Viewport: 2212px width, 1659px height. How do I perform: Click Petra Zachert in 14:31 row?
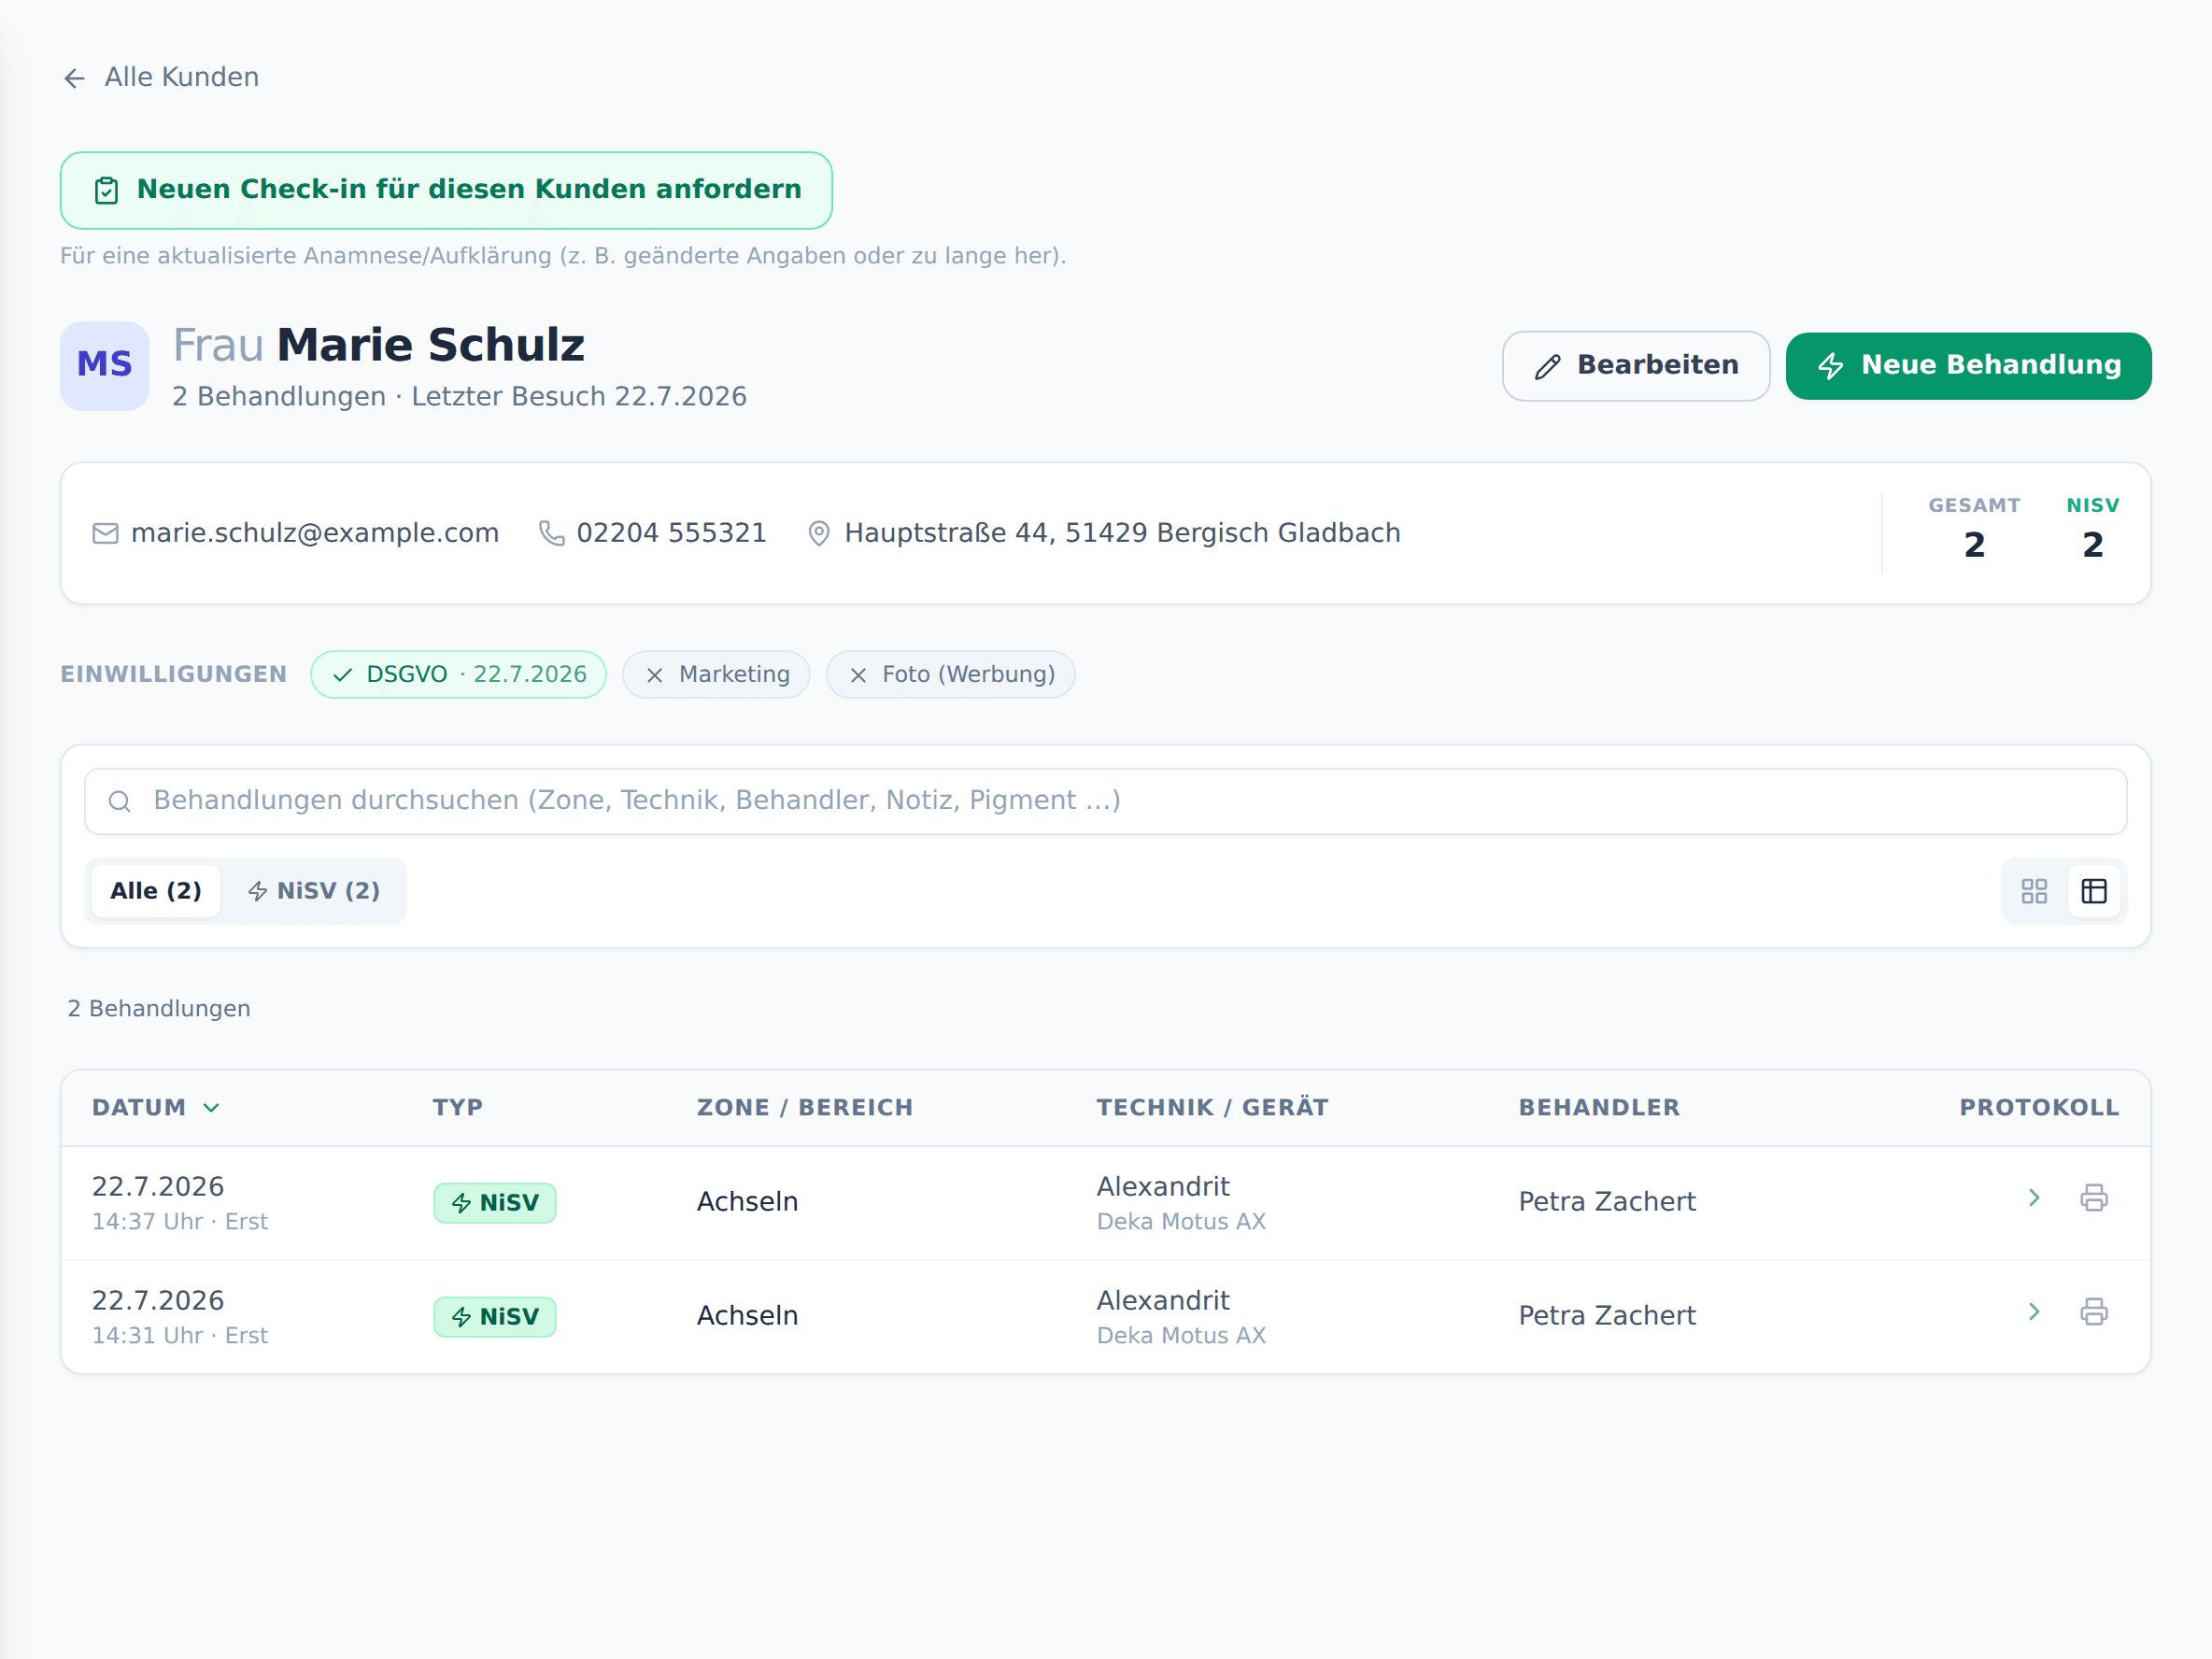point(1607,1316)
